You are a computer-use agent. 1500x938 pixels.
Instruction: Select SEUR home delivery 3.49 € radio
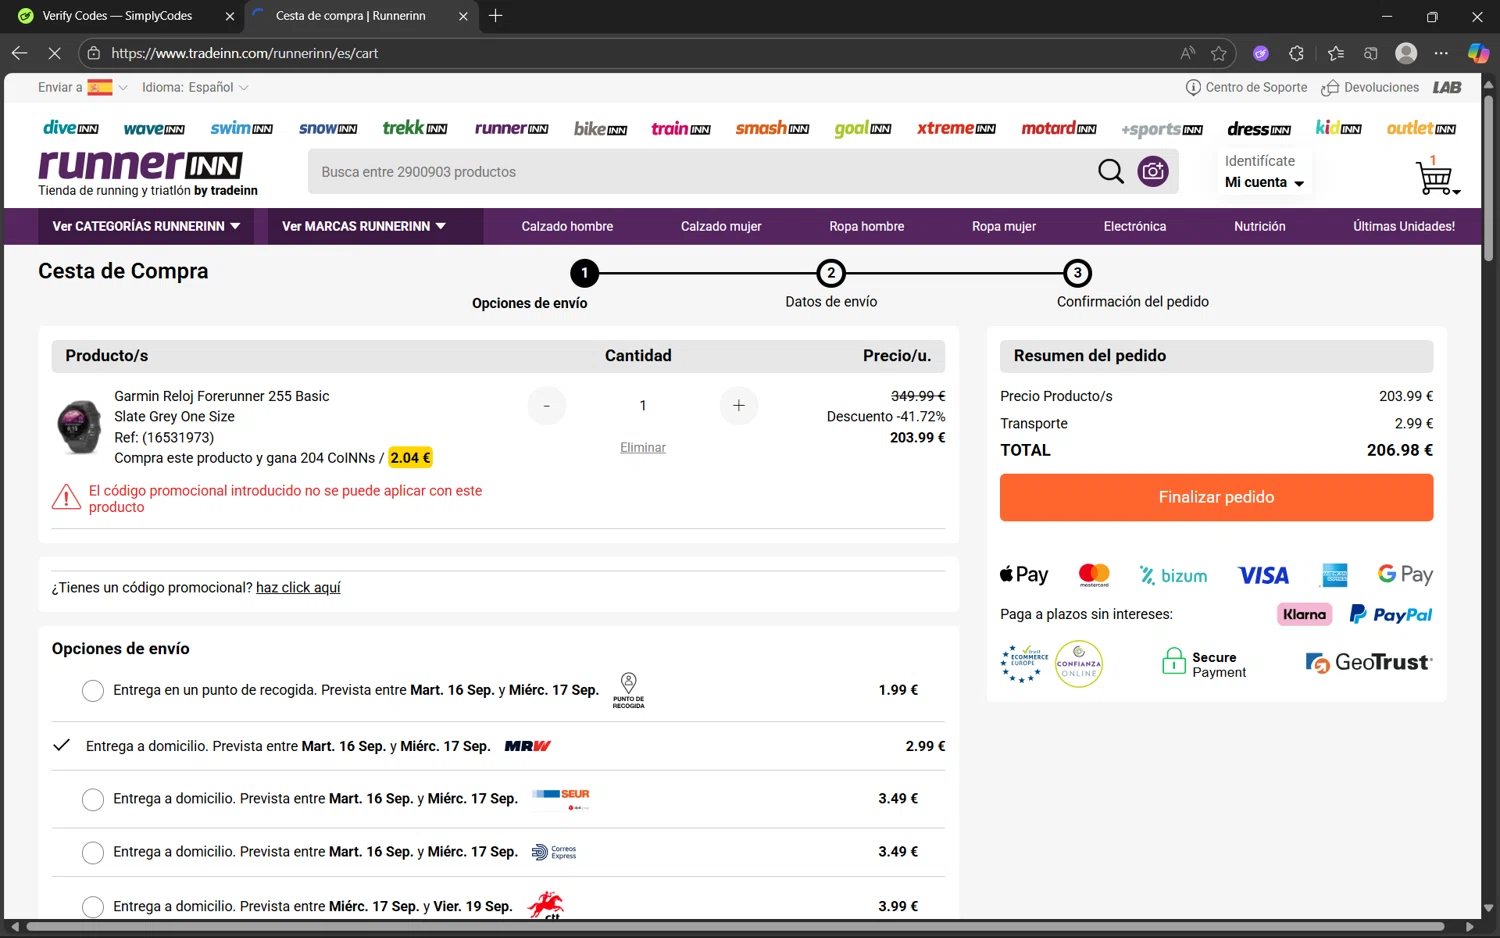(93, 800)
